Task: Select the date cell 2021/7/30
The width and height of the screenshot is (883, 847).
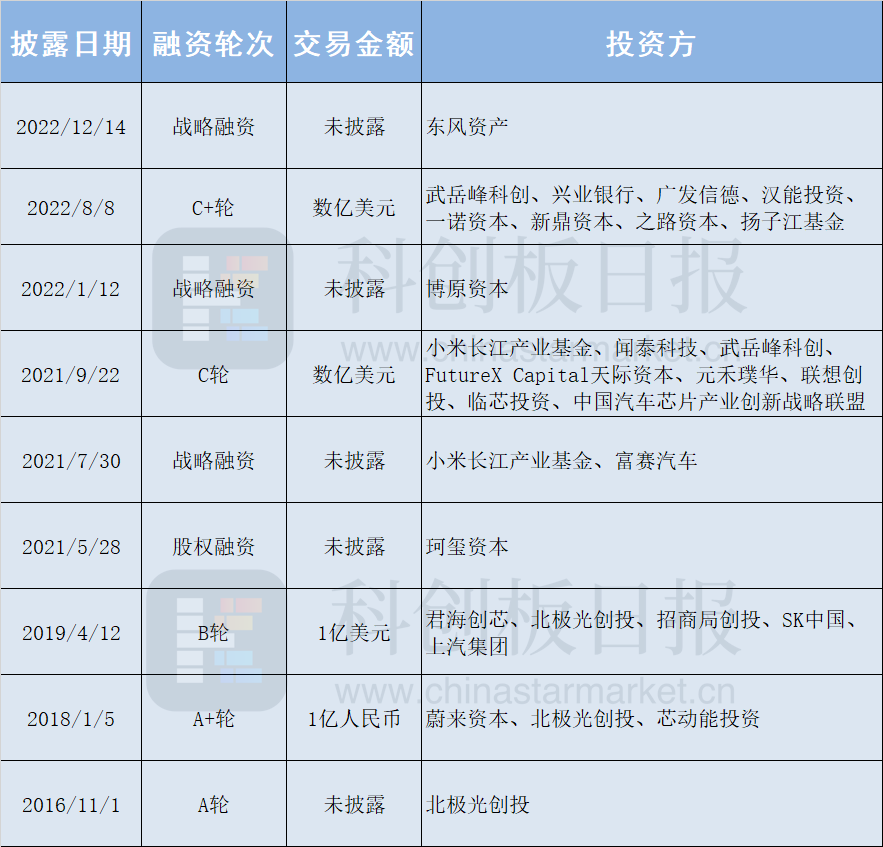Action: [x=71, y=461]
